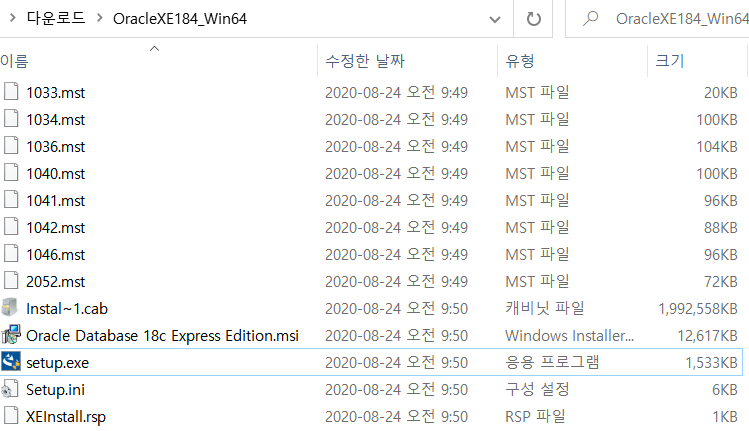Refresh the folder with the reload icon
Screen dimensions: 749x431
tap(533, 19)
